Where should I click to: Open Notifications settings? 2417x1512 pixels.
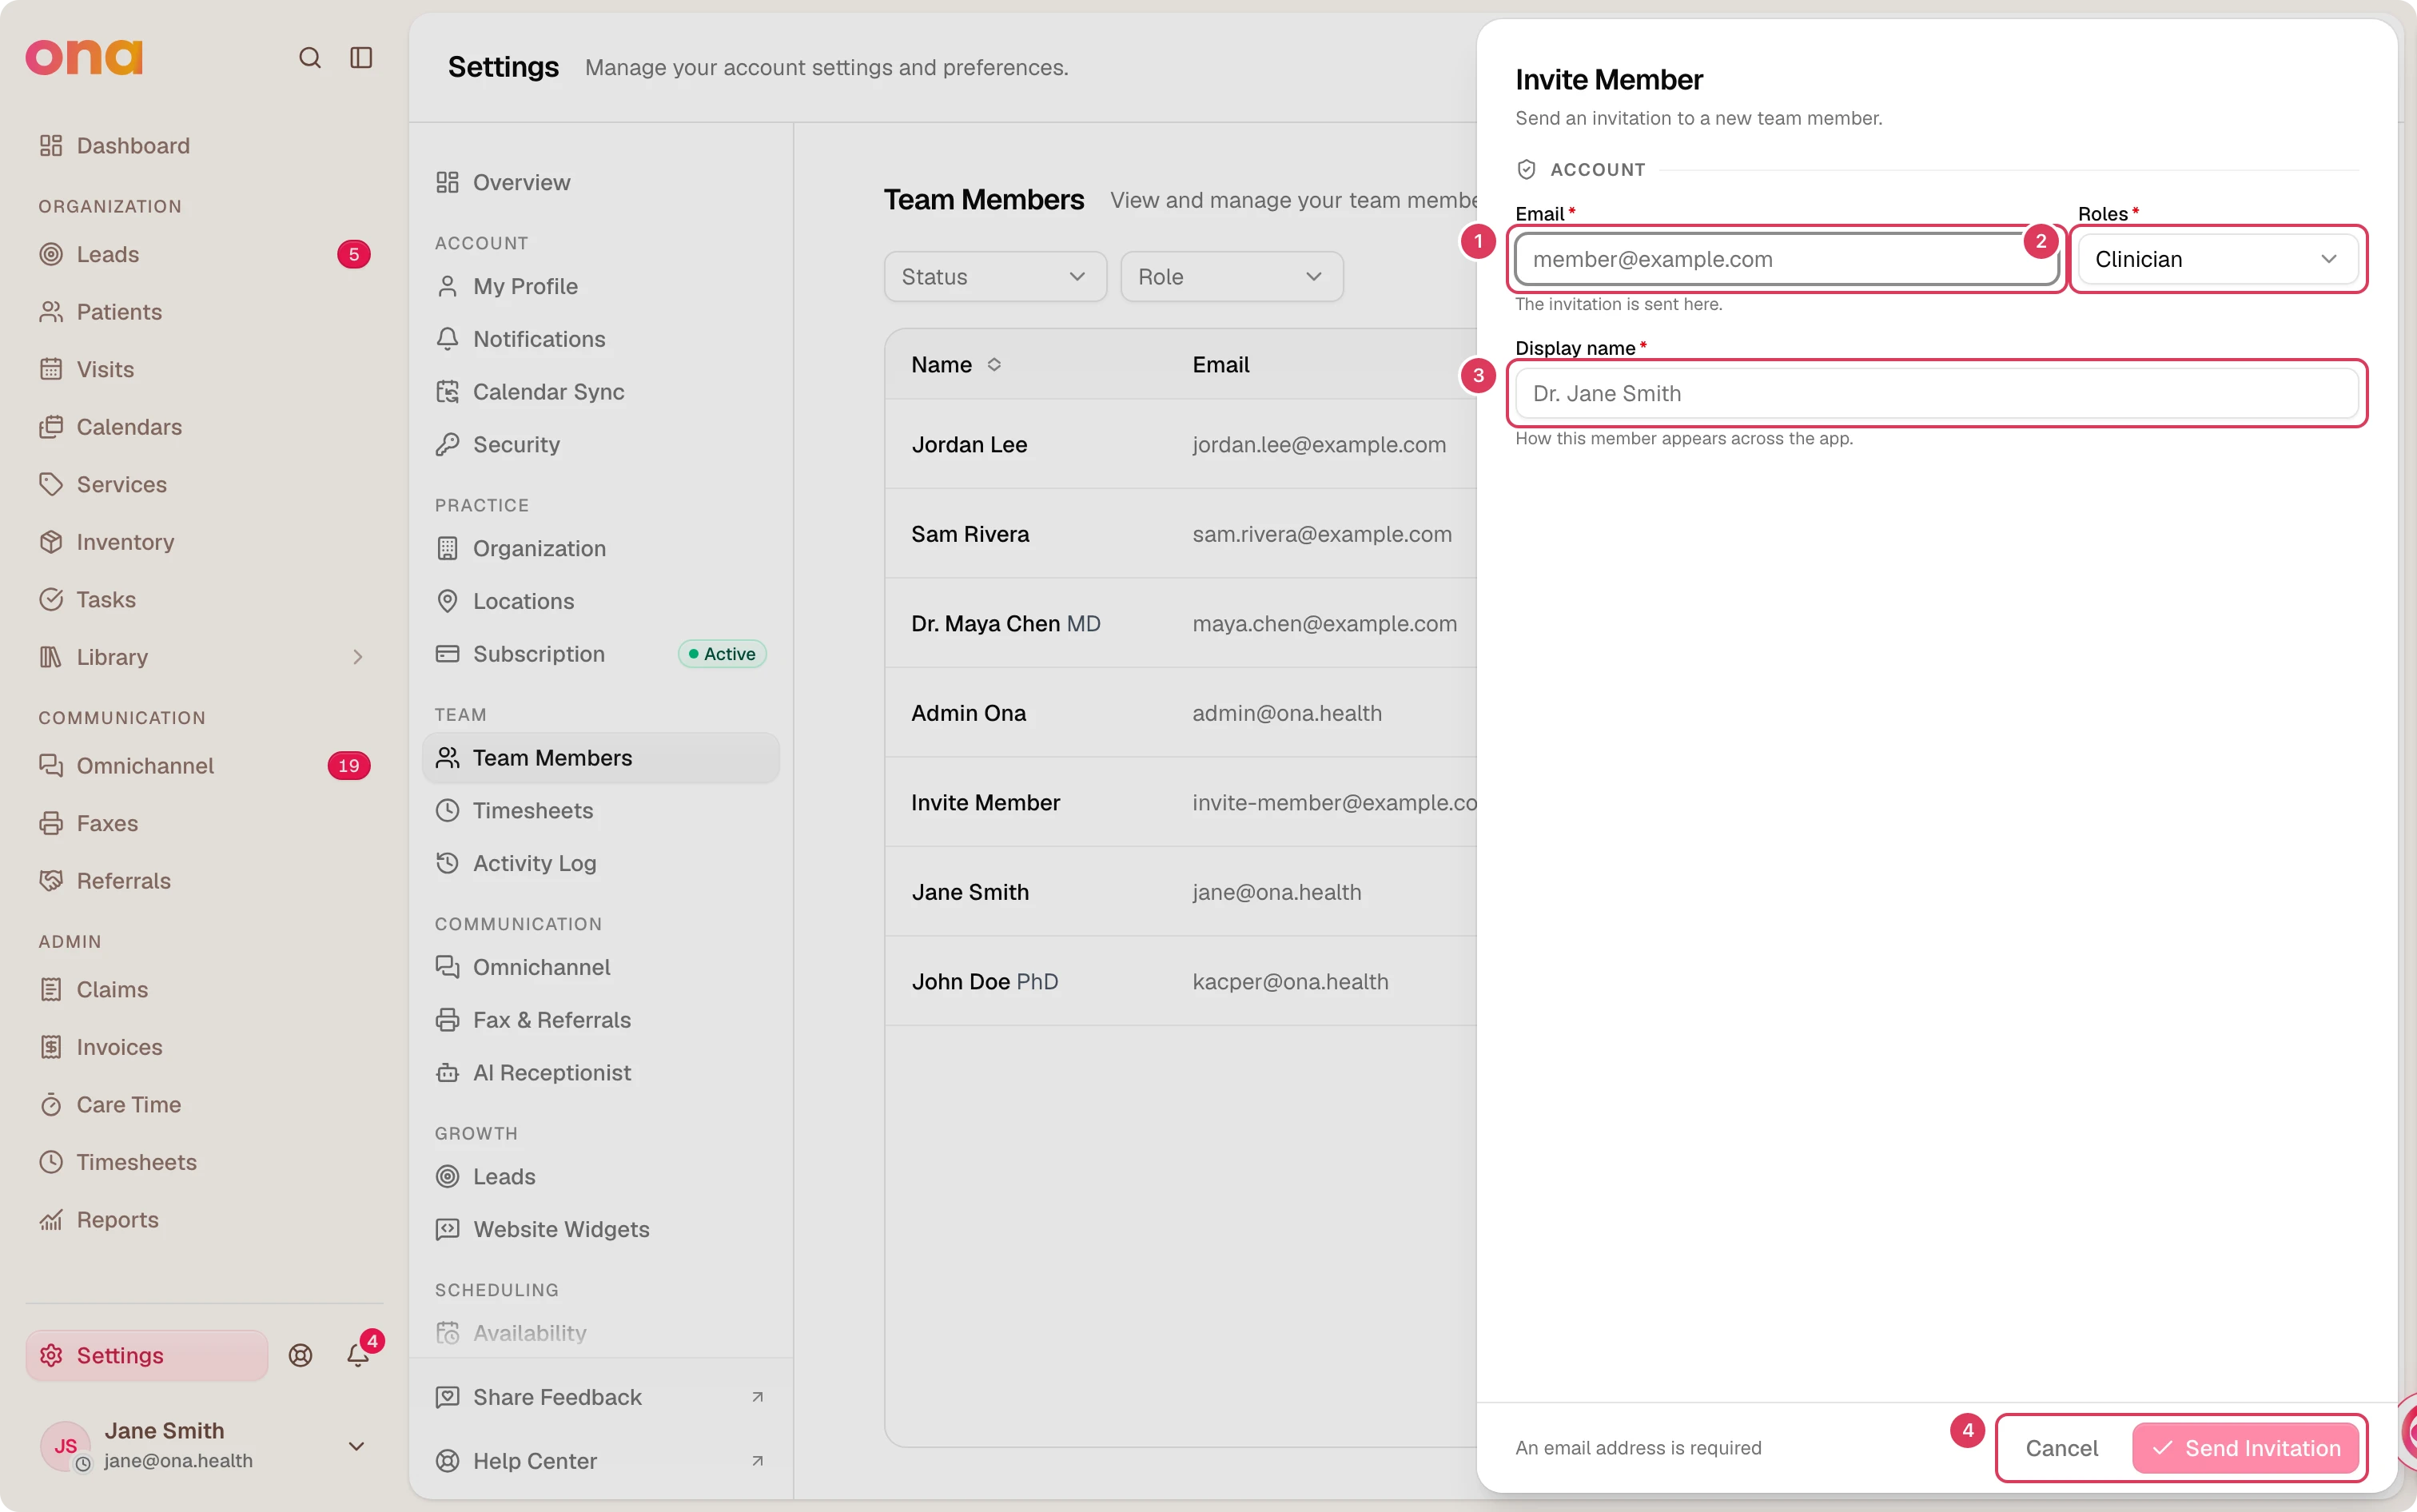601,339
